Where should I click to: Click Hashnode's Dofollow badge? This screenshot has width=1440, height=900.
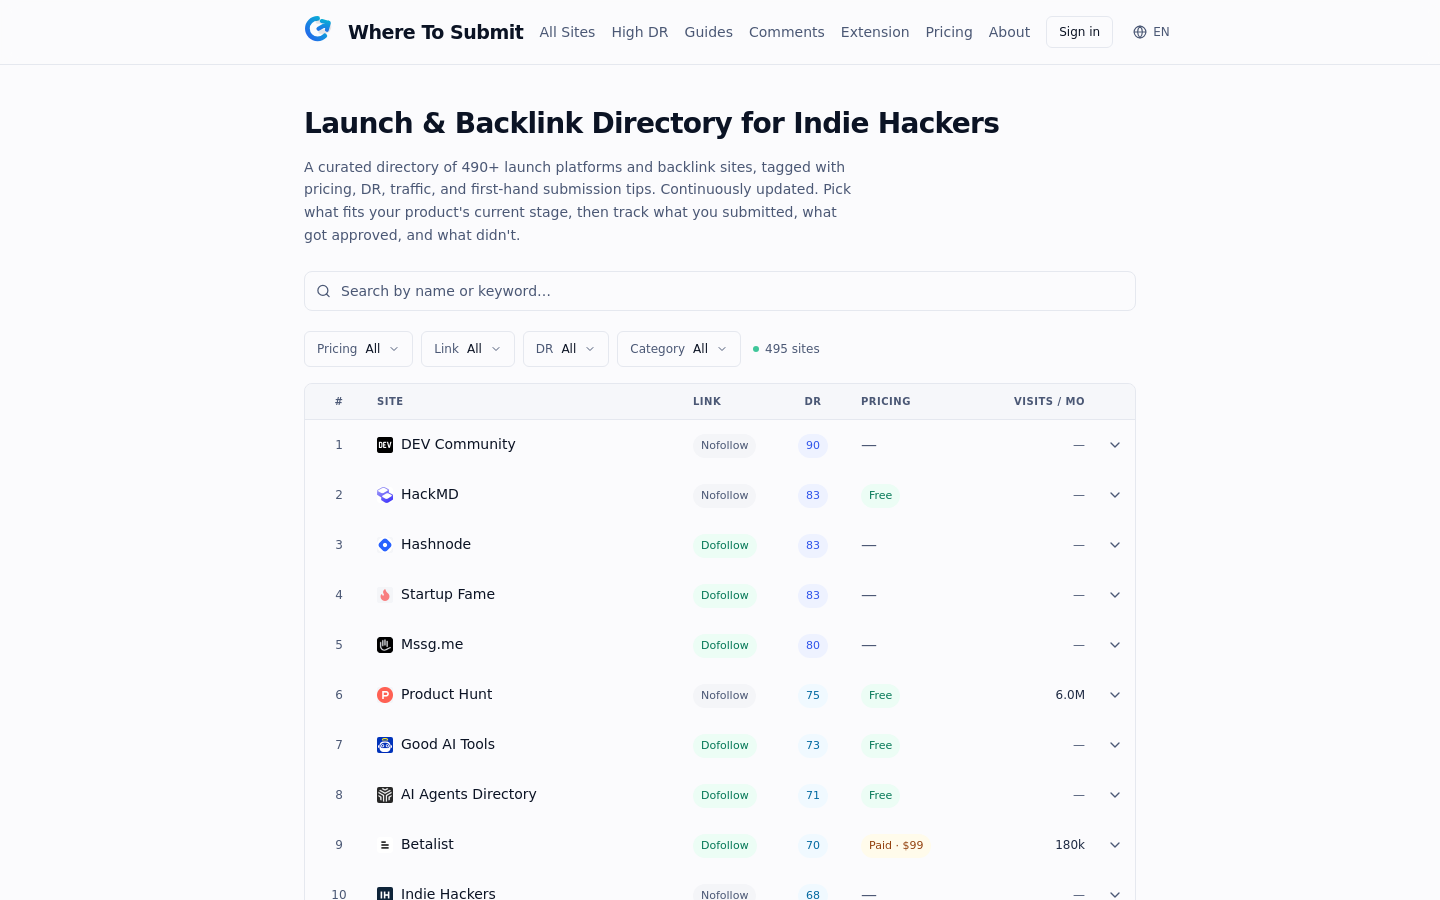click(724, 545)
